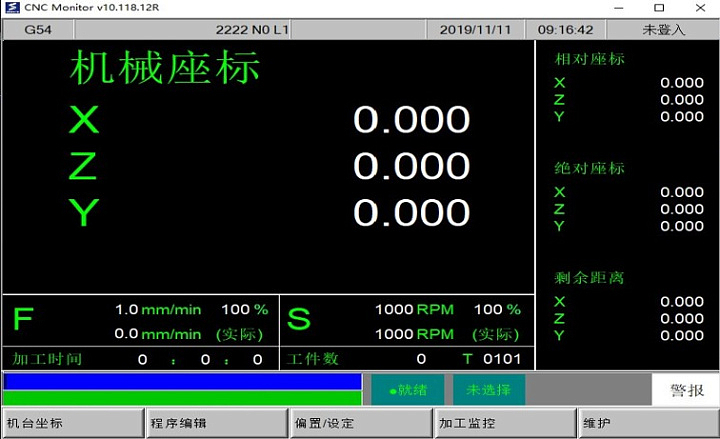Open the 维护 maintenance softkey

[648, 423]
